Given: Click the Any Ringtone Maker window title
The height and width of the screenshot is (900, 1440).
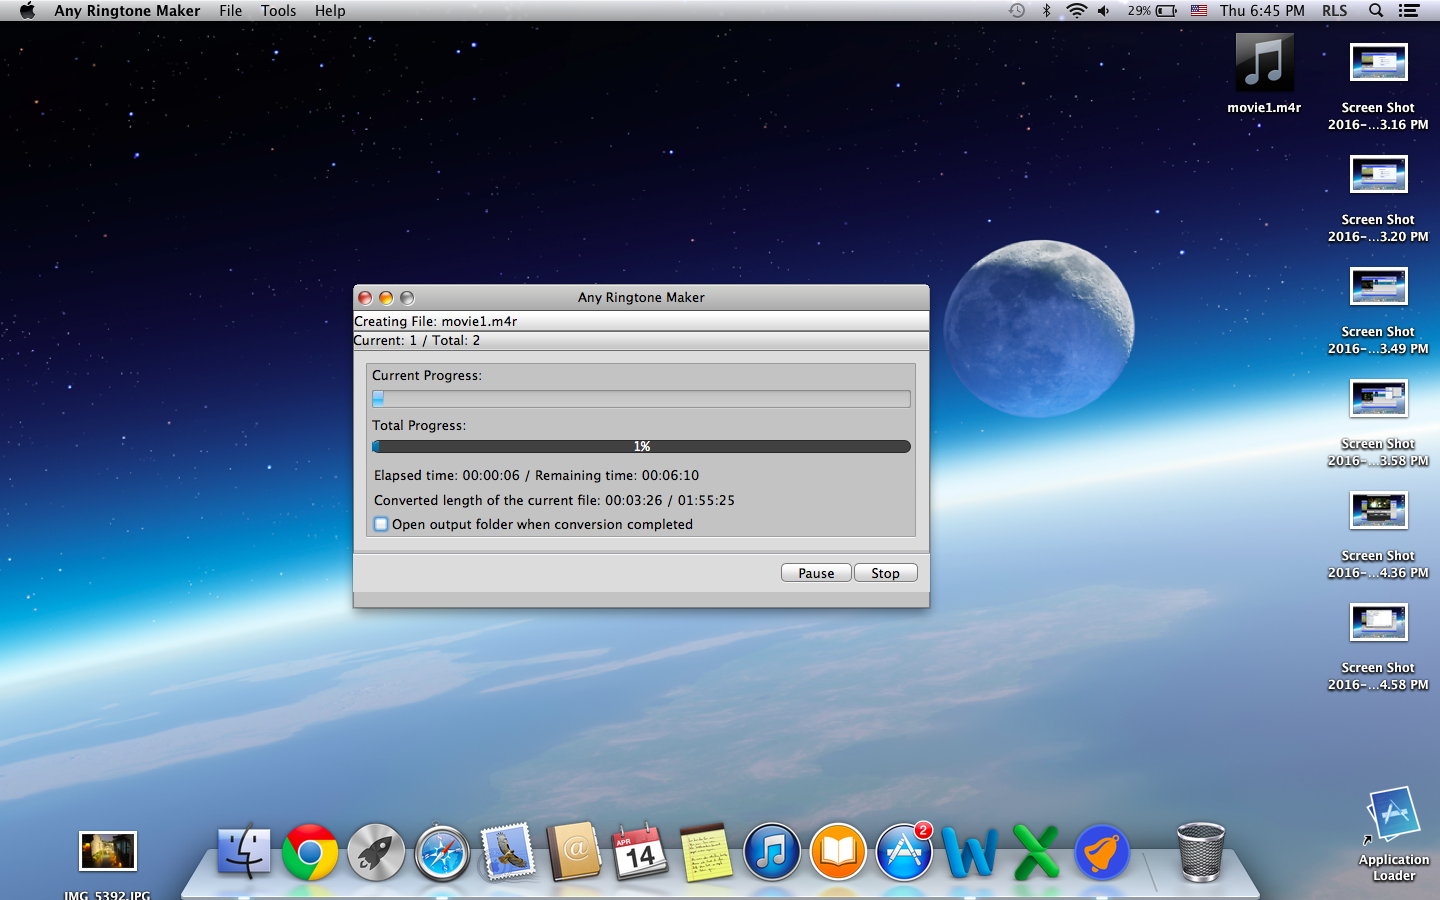Looking at the screenshot, I should (641, 297).
